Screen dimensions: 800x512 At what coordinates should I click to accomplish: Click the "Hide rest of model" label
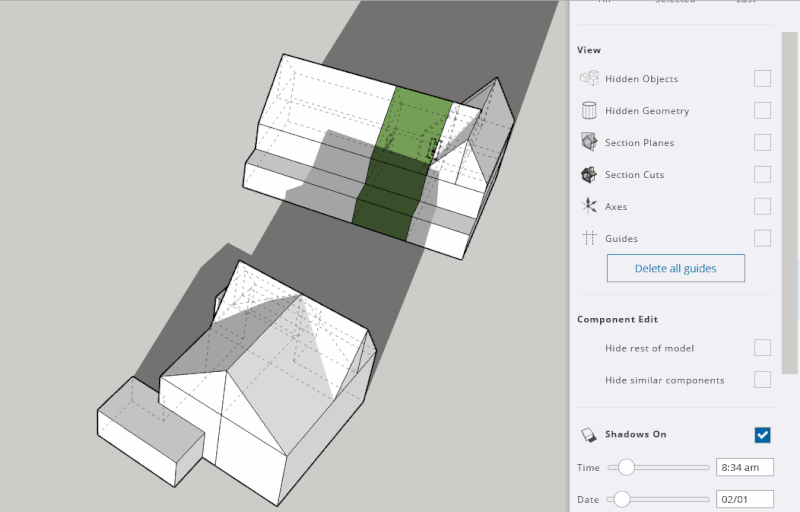pos(649,348)
